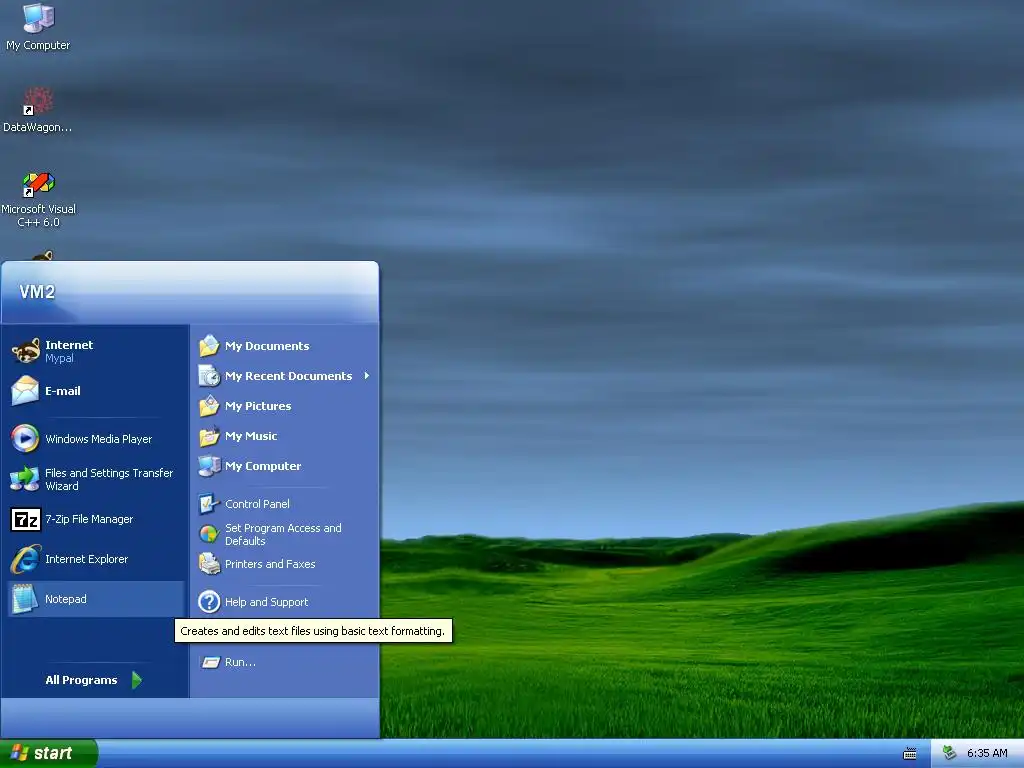The image size is (1024, 768).
Task: Choose Internet Explorer label
Action: click(86, 559)
